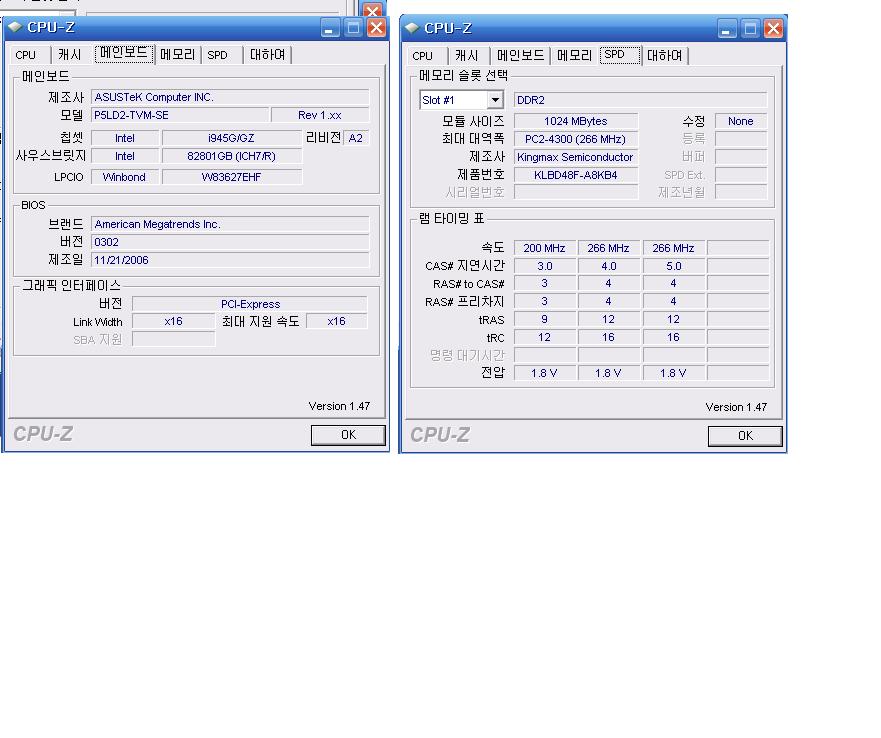Click the W83627EHF LPCIO value

(231, 177)
